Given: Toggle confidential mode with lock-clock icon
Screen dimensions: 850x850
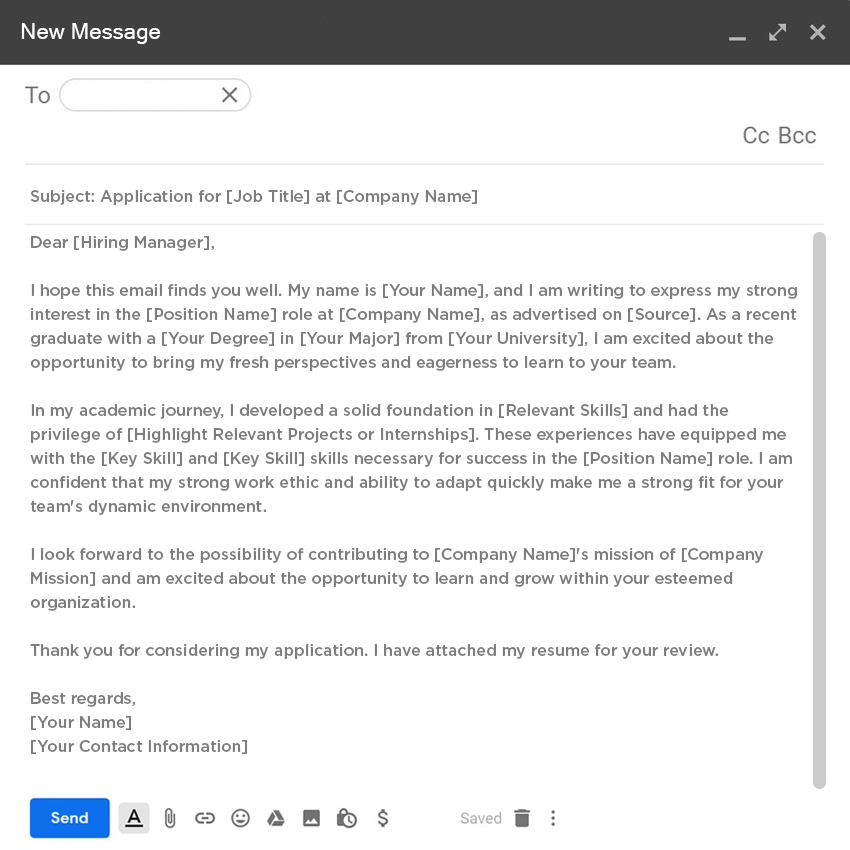Looking at the screenshot, I should coord(347,818).
